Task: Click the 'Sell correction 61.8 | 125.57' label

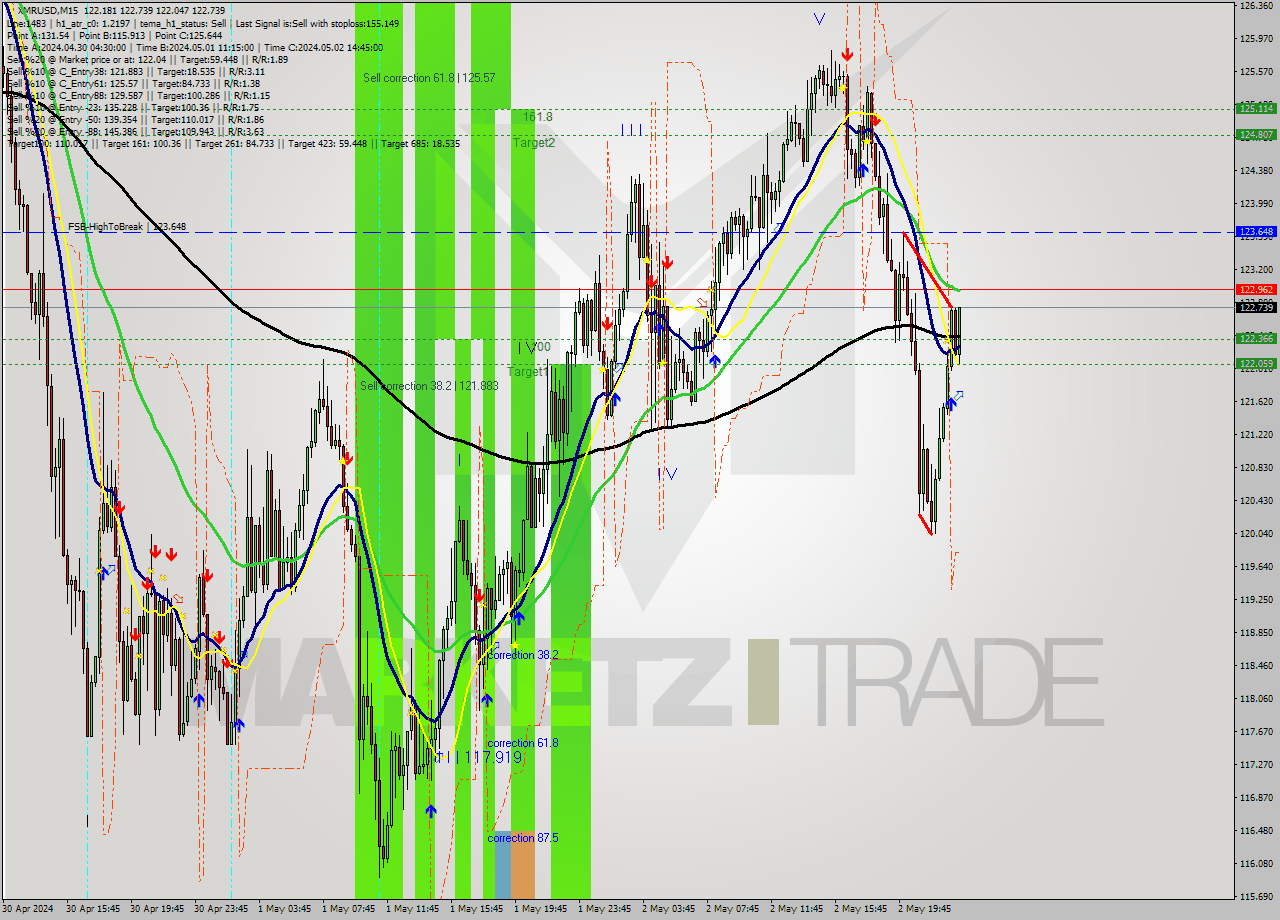Action: [429, 78]
